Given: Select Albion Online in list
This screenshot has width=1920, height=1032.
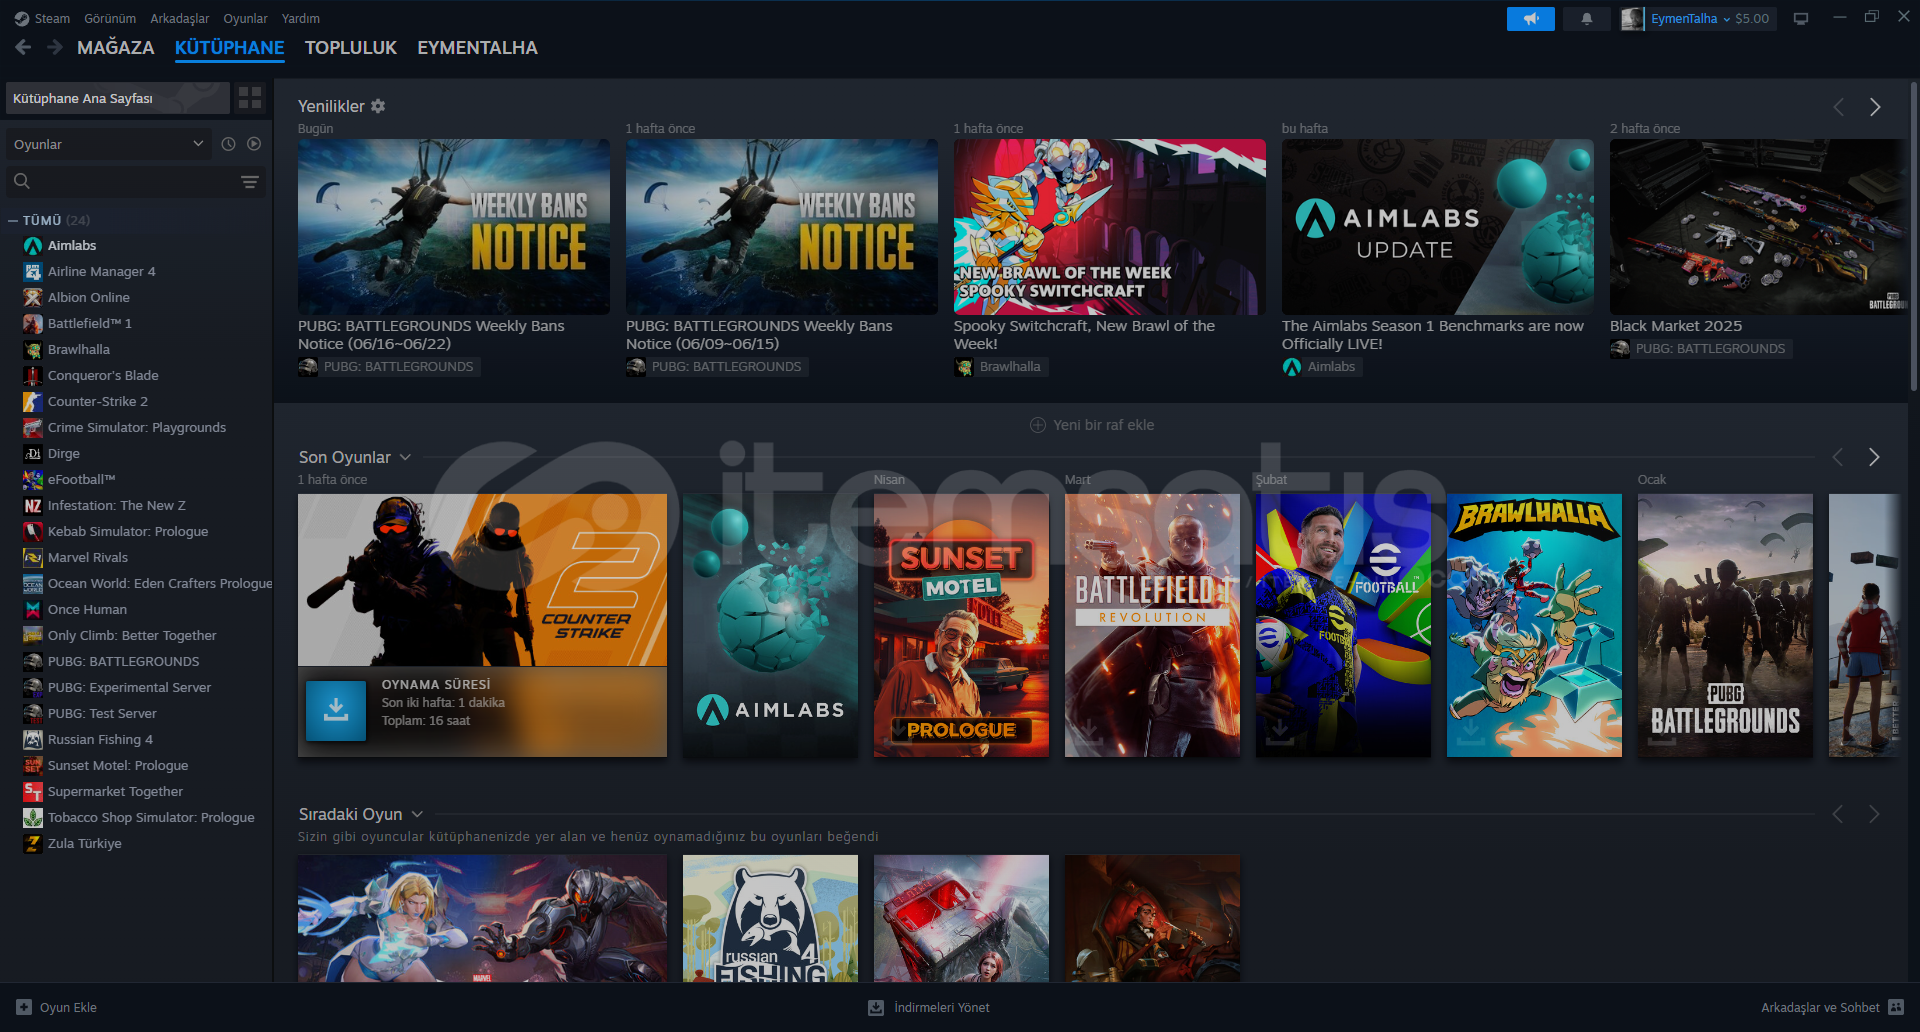Looking at the screenshot, I should pos(88,298).
